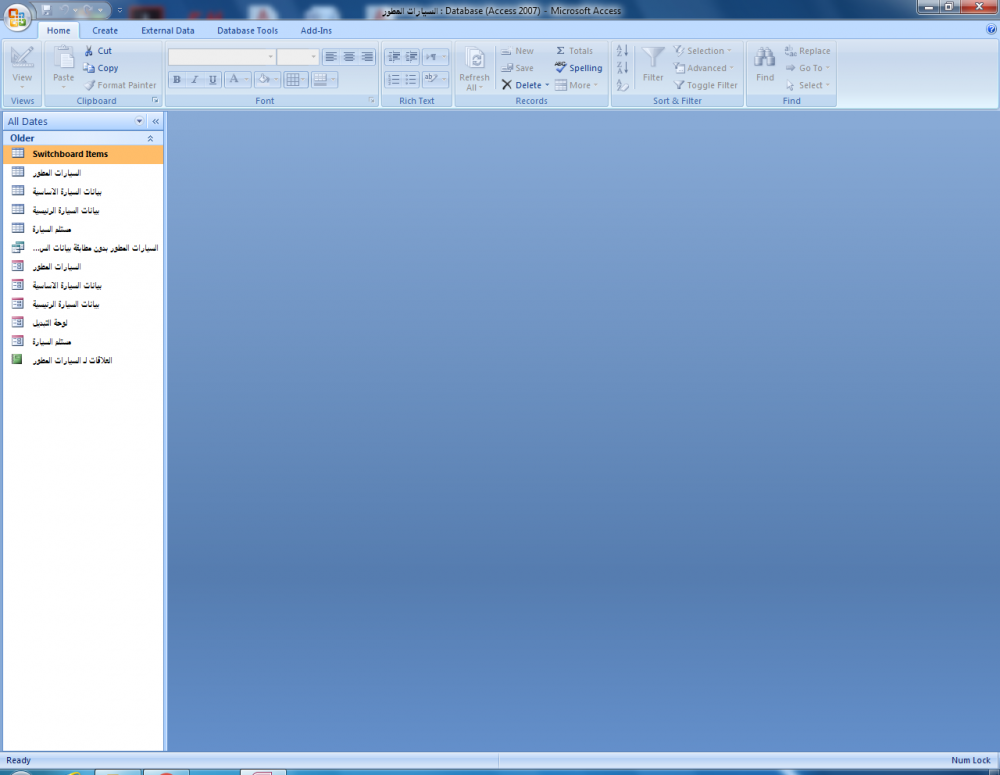Open Microsoft Access Help icon
Screen dimensions: 1000x775
pyautogui.click(x=991, y=29)
